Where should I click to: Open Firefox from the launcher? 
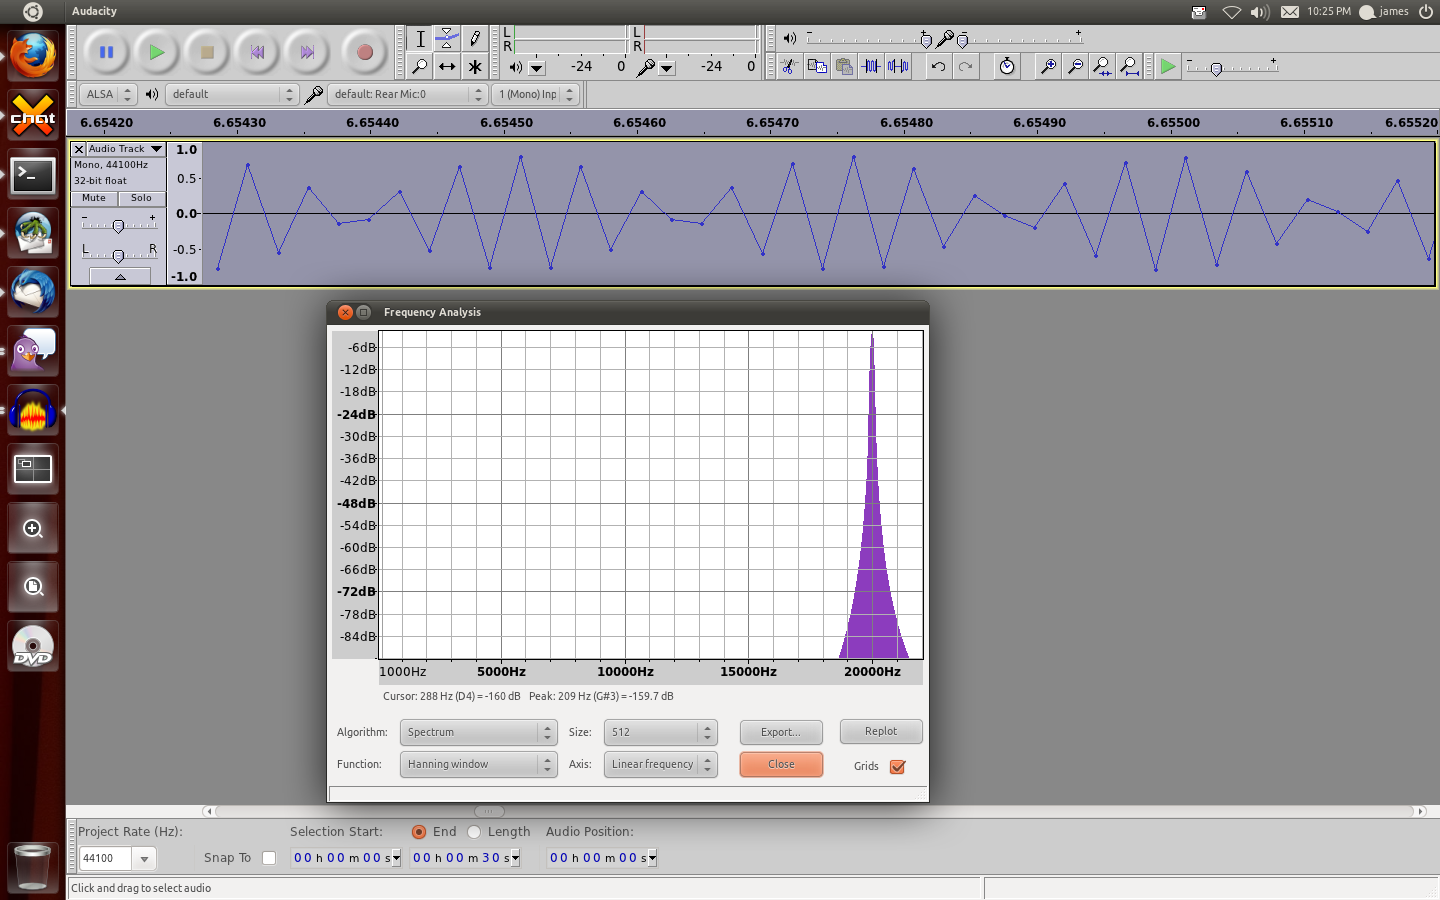coord(33,55)
